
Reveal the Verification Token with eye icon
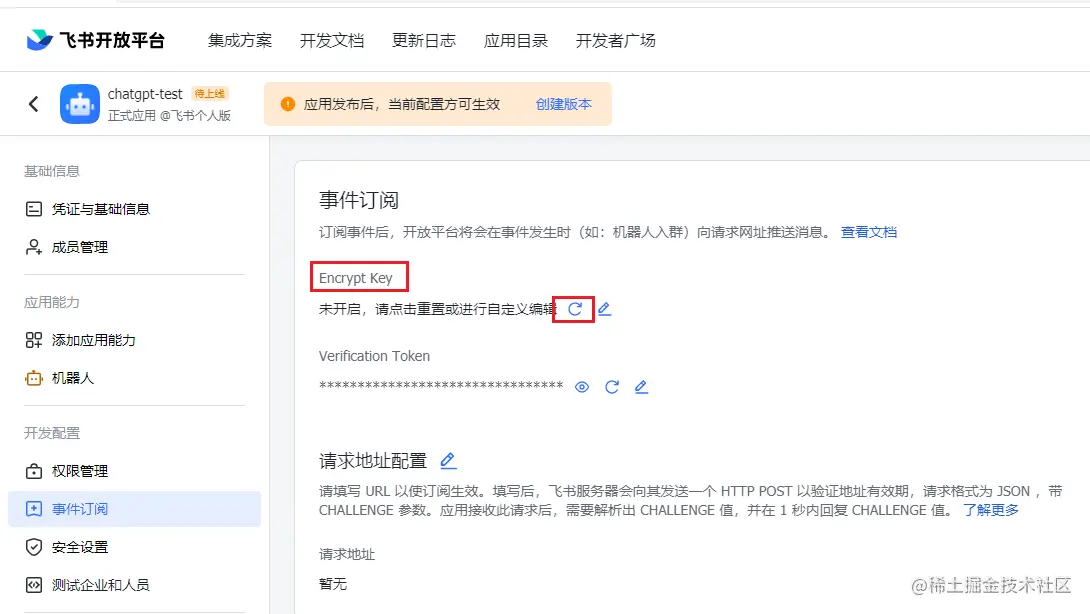tap(582, 387)
